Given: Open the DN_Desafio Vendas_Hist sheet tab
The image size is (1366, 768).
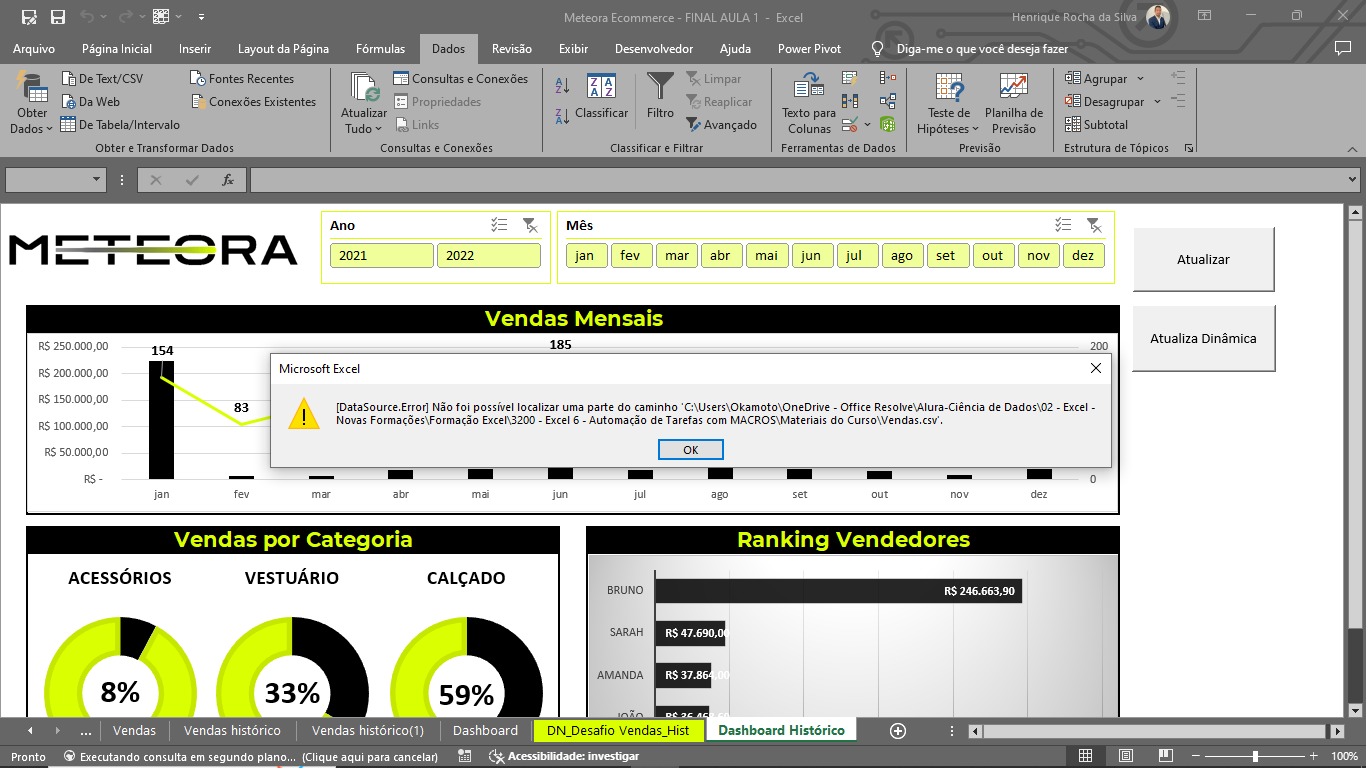Looking at the screenshot, I should click(x=618, y=730).
